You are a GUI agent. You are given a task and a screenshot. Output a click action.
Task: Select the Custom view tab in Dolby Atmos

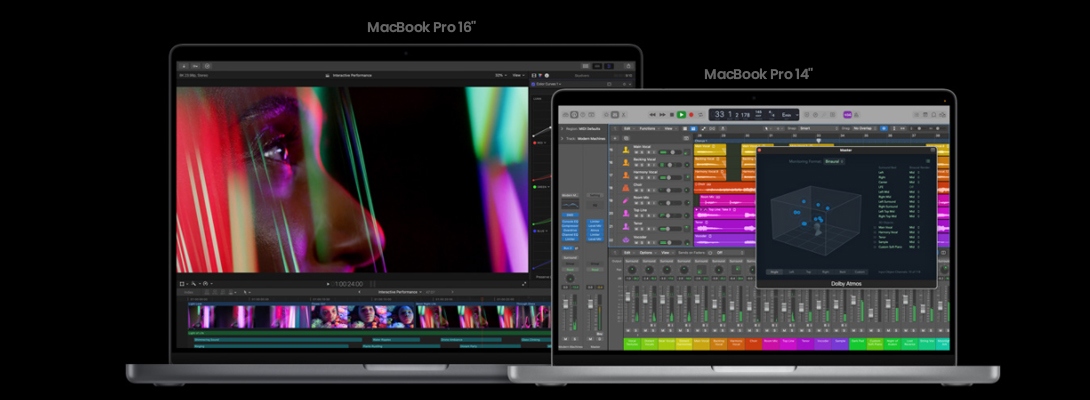coord(859,271)
